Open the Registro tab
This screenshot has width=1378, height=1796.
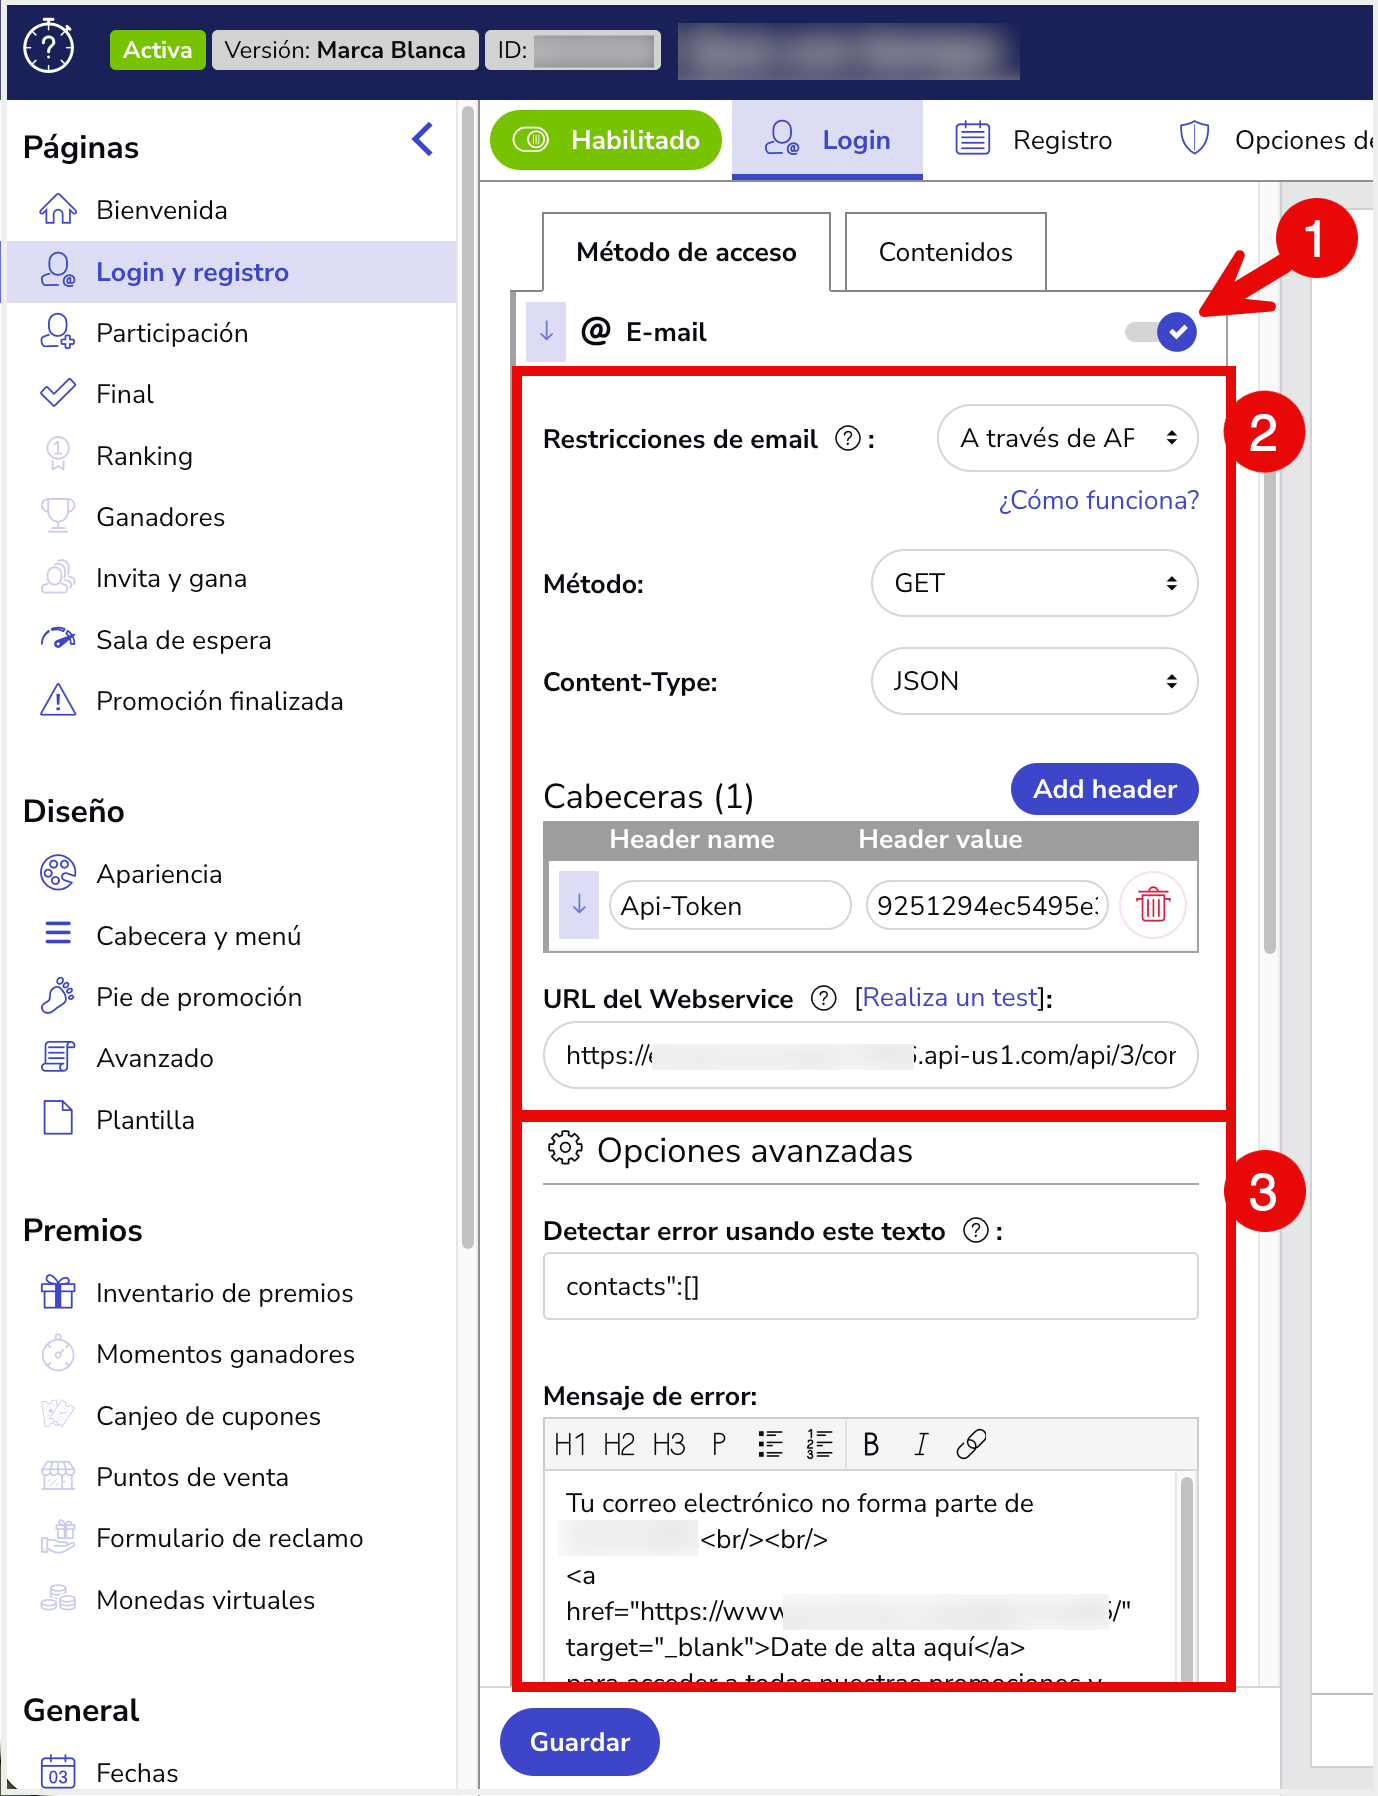[1034, 140]
